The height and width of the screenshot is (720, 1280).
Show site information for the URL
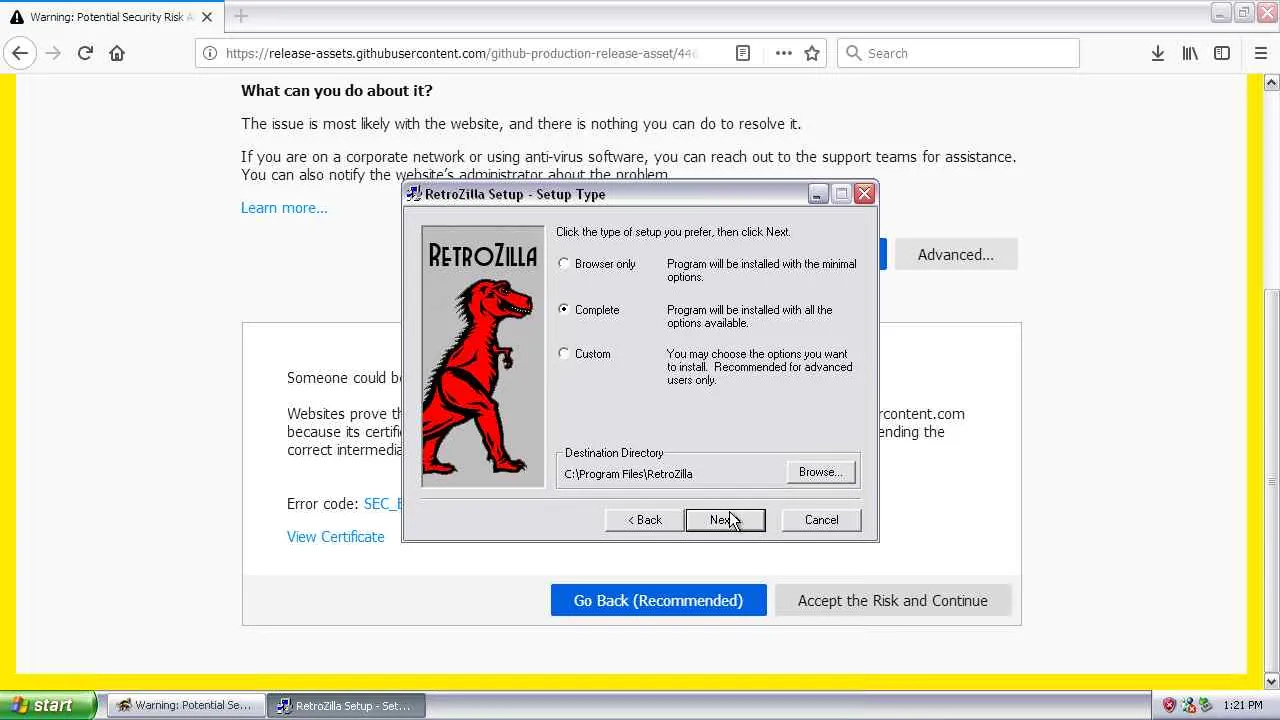point(210,53)
